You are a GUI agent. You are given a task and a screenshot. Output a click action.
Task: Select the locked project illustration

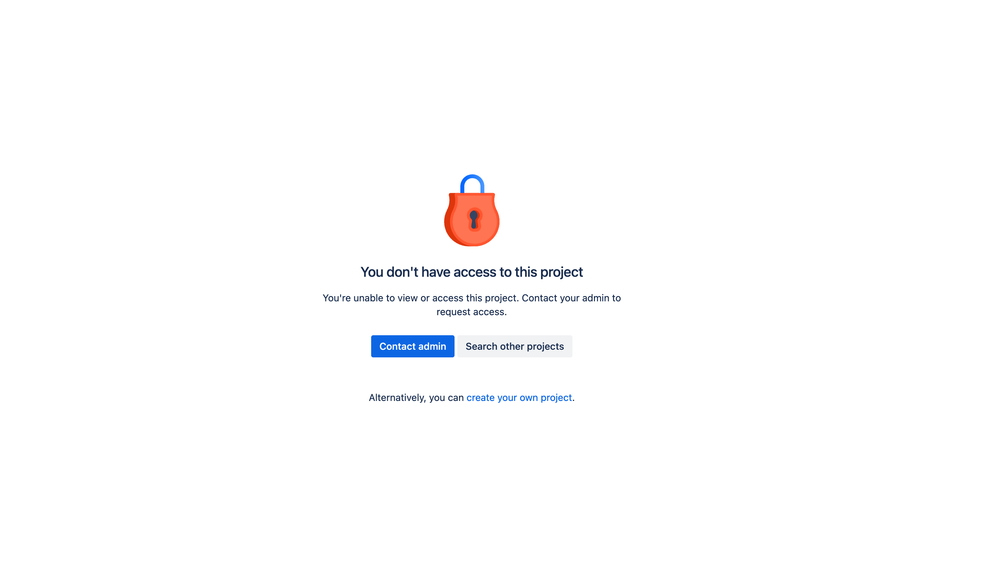pos(471,210)
